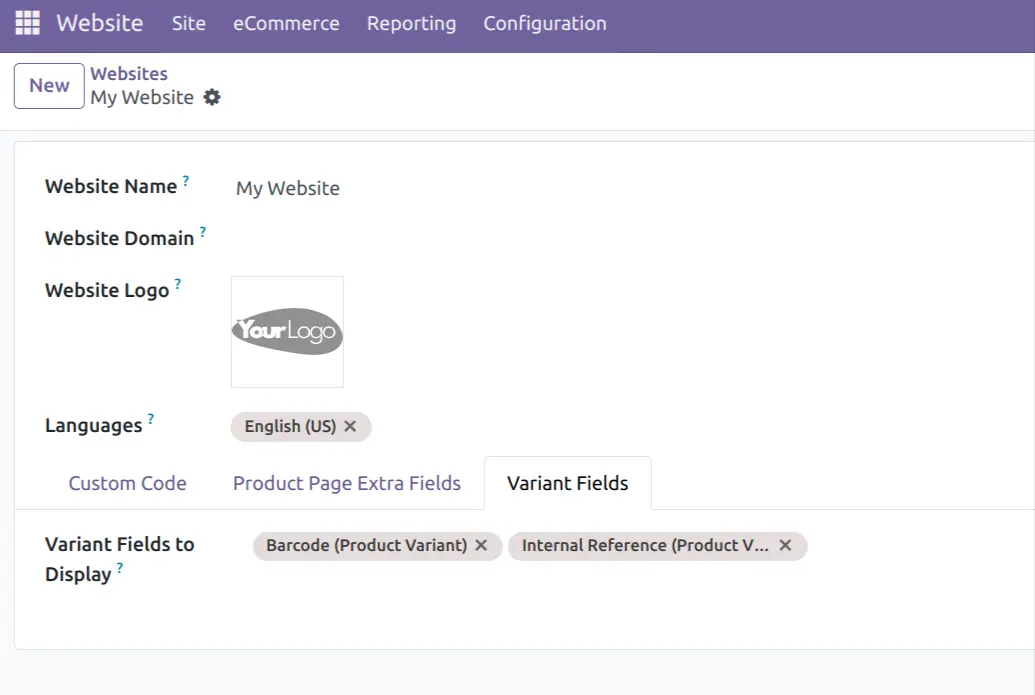The width and height of the screenshot is (1035, 695).
Task: Expand the Reporting menu
Action: (411, 23)
